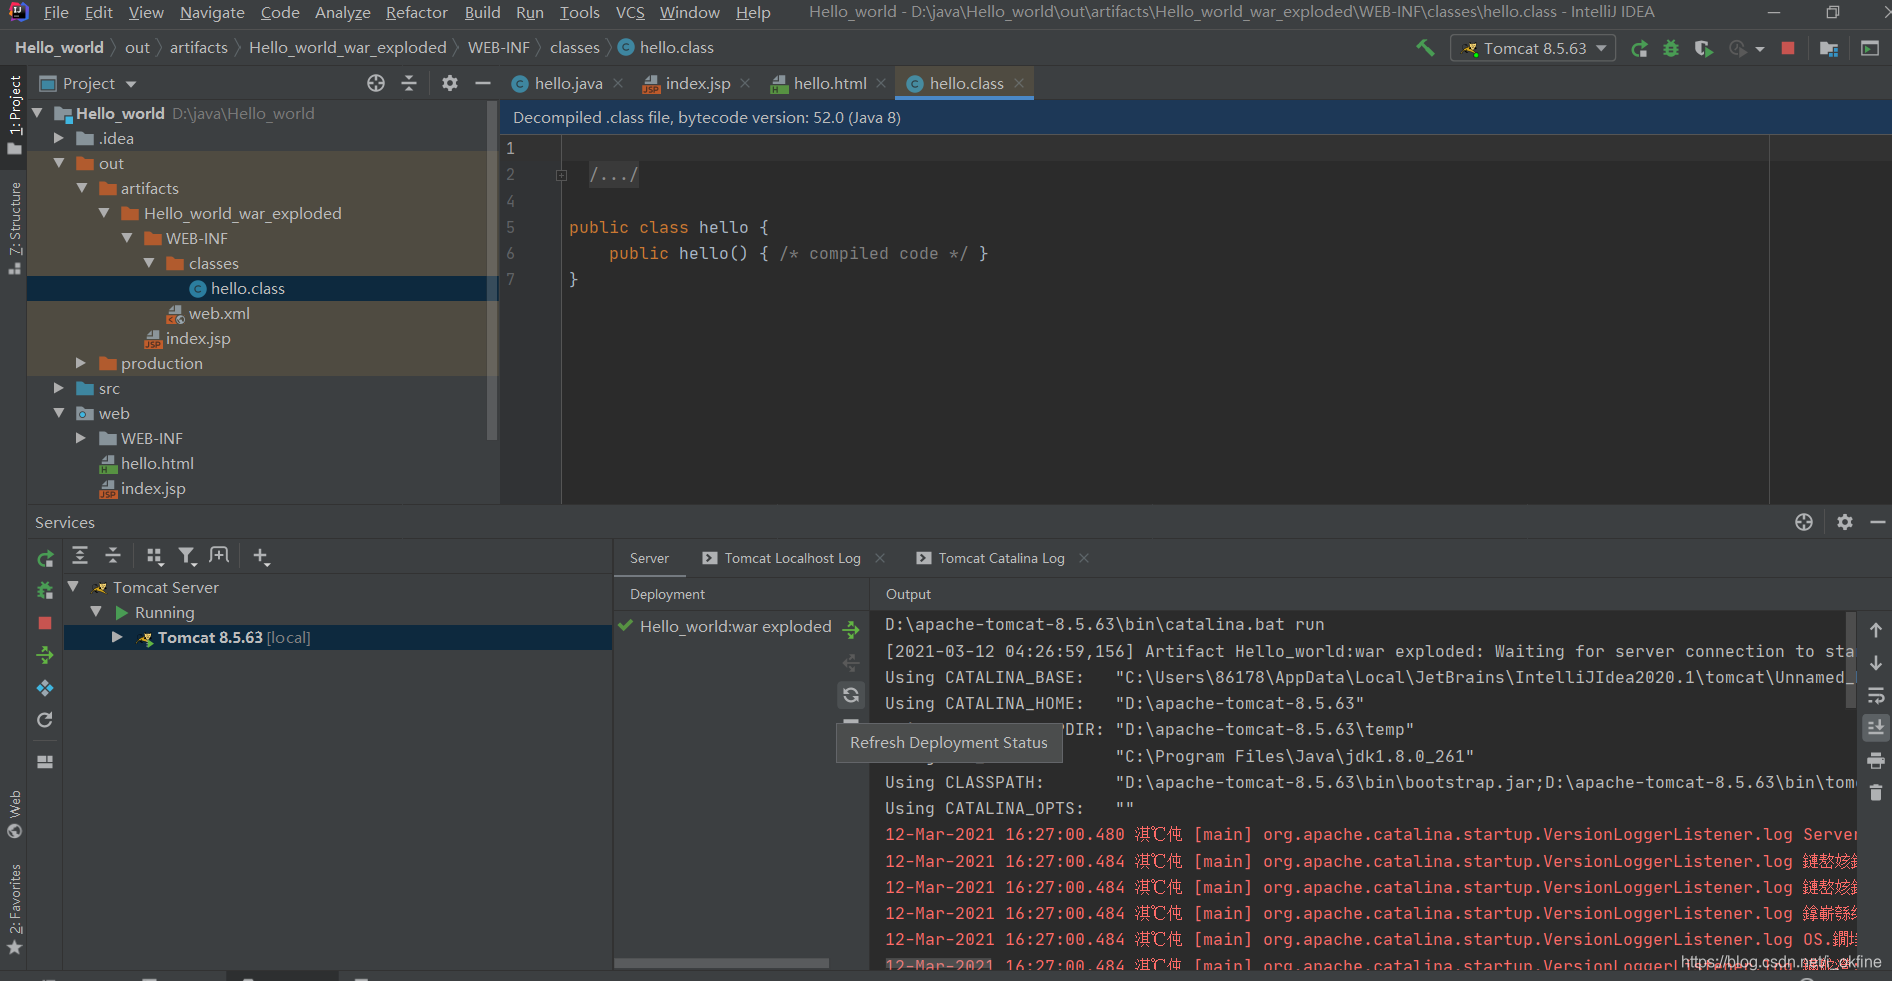Switch to the Tomcat Localhost Log tab
Image resolution: width=1892 pixels, height=981 pixels.
[792, 558]
